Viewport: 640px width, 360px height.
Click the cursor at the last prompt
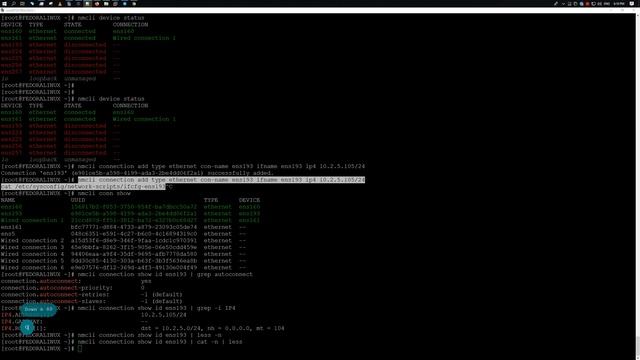tap(80, 349)
